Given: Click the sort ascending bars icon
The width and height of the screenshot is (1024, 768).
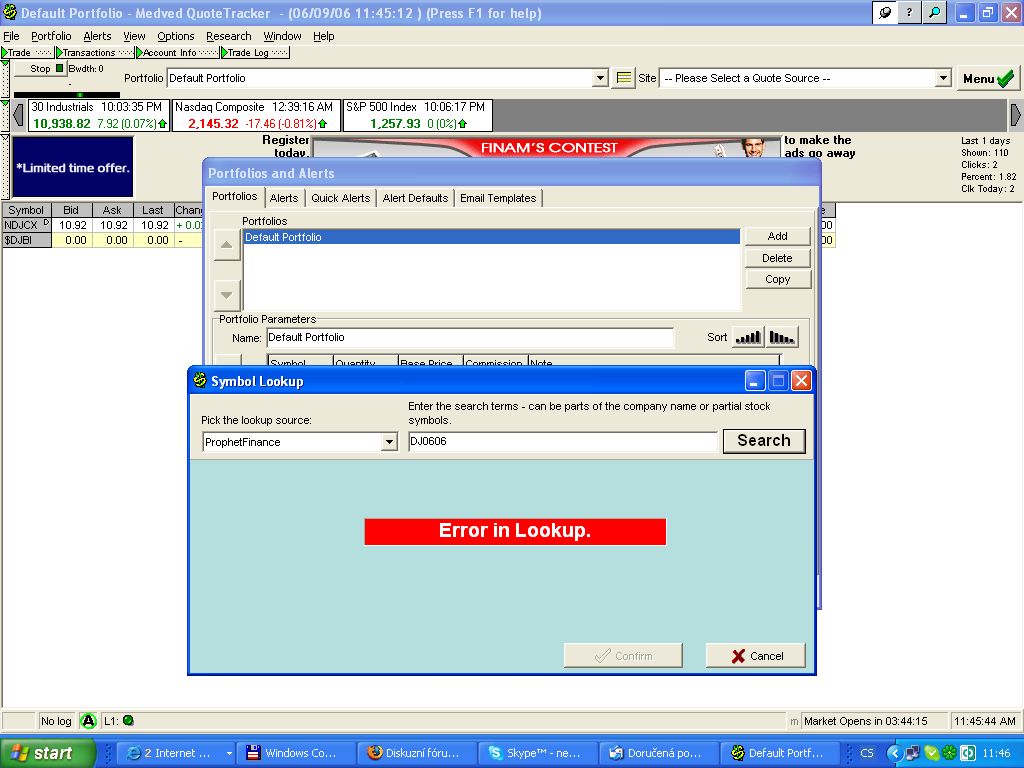Looking at the screenshot, I should [748, 338].
